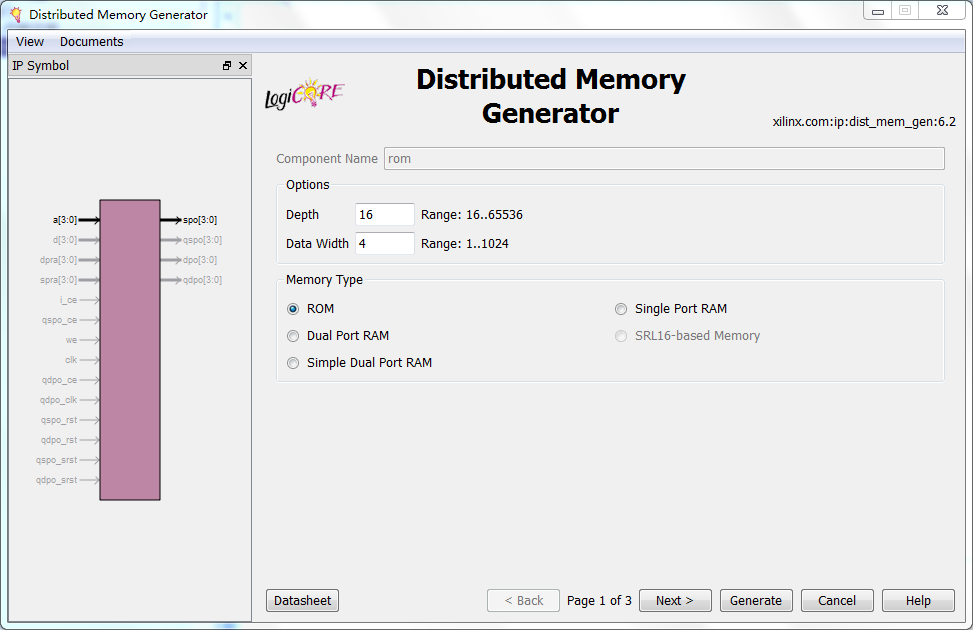Click the qspo_srst port label

(x=56, y=460)
